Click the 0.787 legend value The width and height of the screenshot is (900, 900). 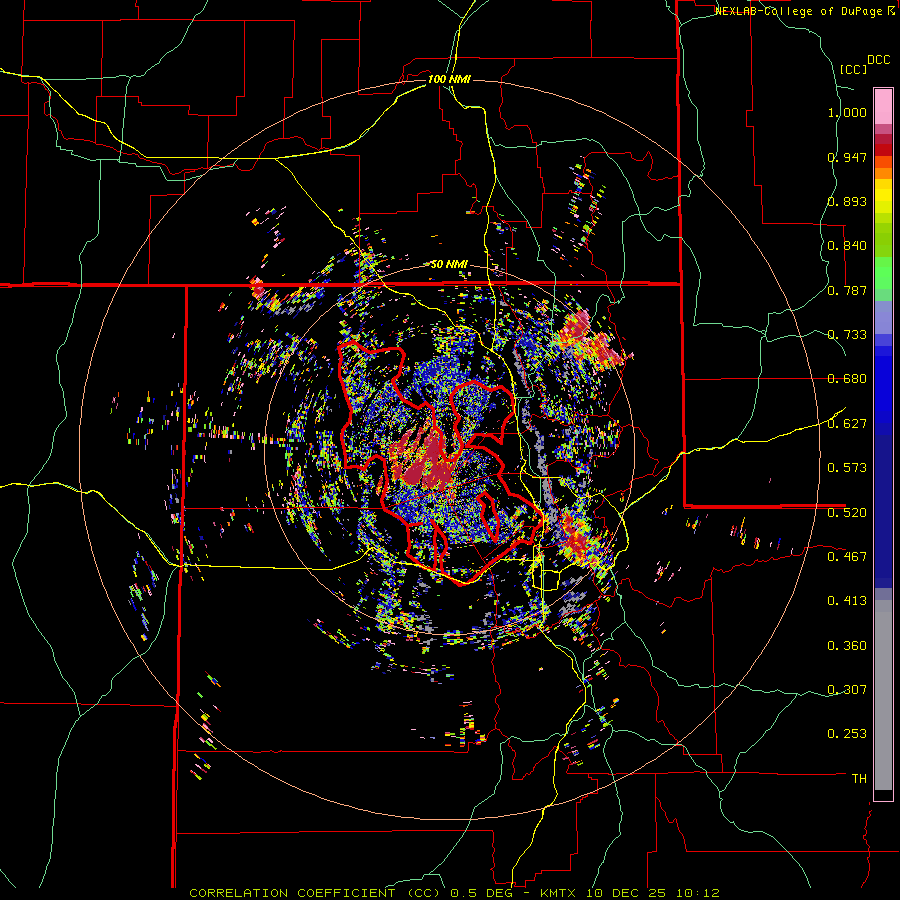[x=847, y=290]
